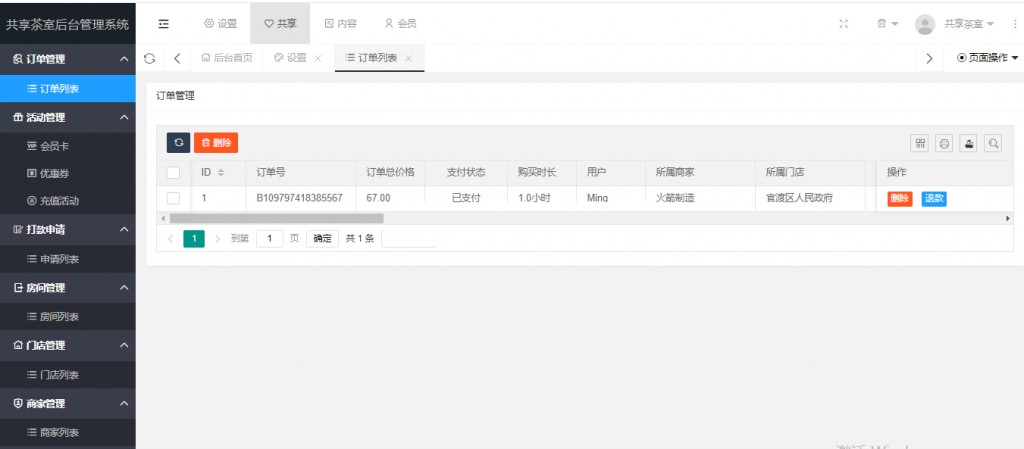The height and width of the screenshot is (449, 1024).
Task: Tick the checkbox for order row ID 1
Action: pyautogui.click(x=174, y=198)
